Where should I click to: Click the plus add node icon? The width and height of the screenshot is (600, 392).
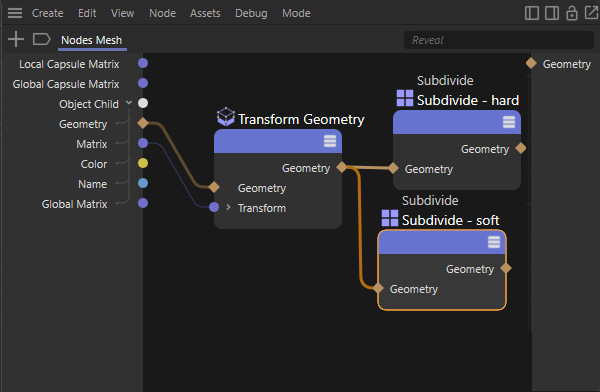pyautogui.click(x=16, y=39)
